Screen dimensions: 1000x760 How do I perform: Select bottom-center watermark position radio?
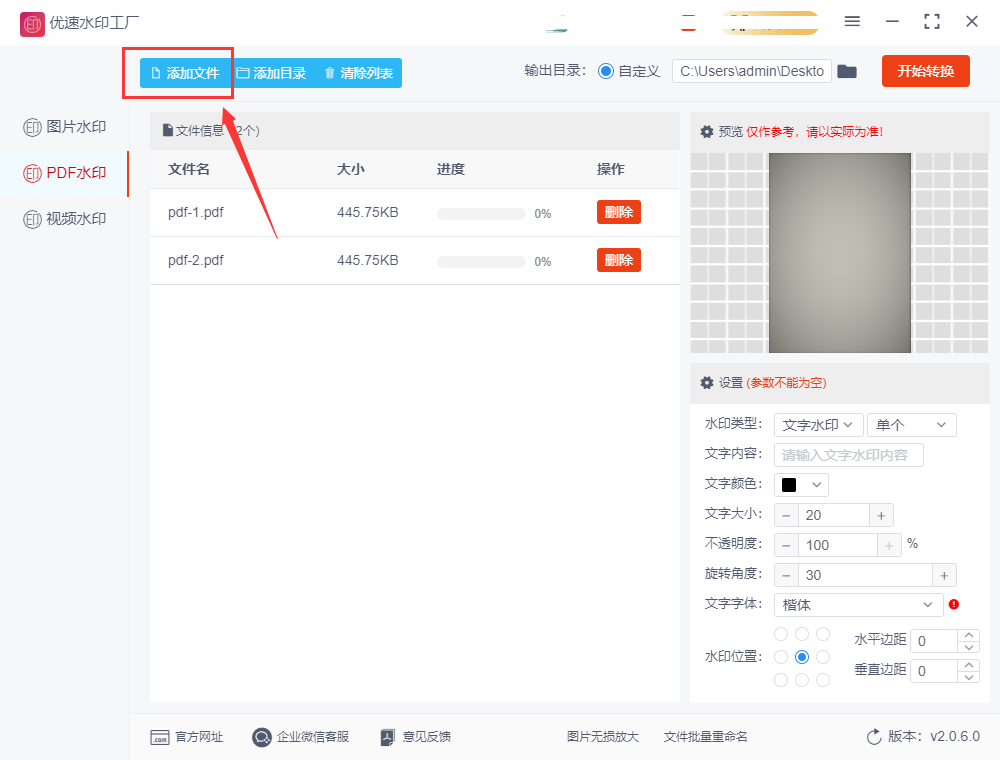pyautogui.click(x=802, y=680)
